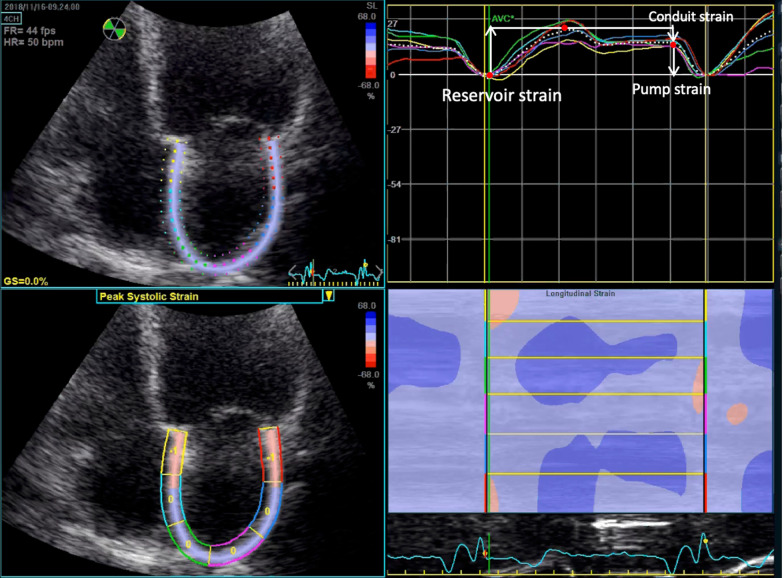This screenshot has width=784, height=578.
Task: Click the upper strain color scale bar
Action: (369, 47)
